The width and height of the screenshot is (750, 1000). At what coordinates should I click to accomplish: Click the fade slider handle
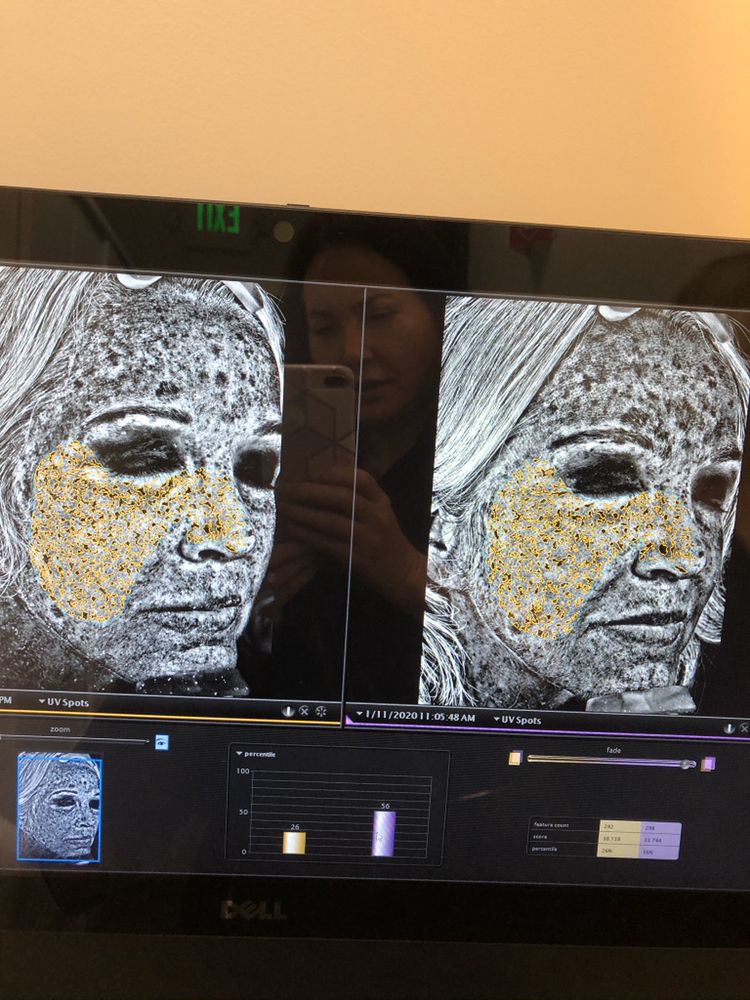point(688,764)
